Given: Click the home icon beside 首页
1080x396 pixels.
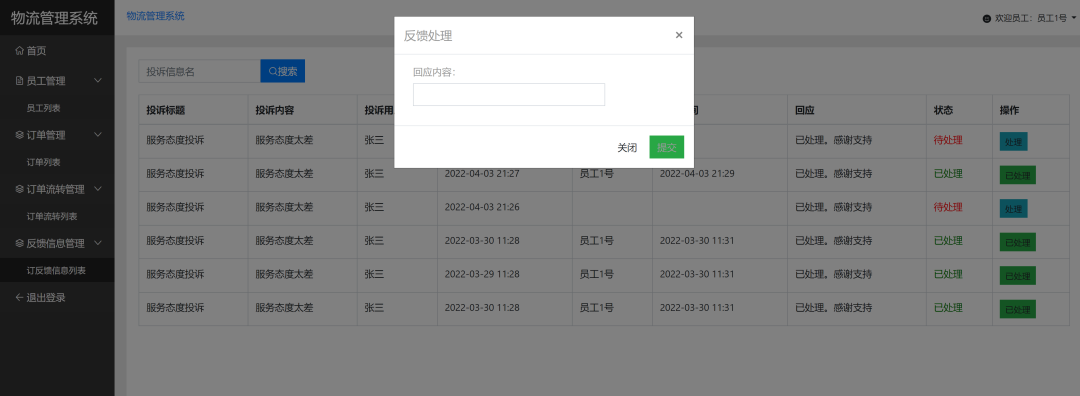Looking at the screenshot, I should coord(19,50).
